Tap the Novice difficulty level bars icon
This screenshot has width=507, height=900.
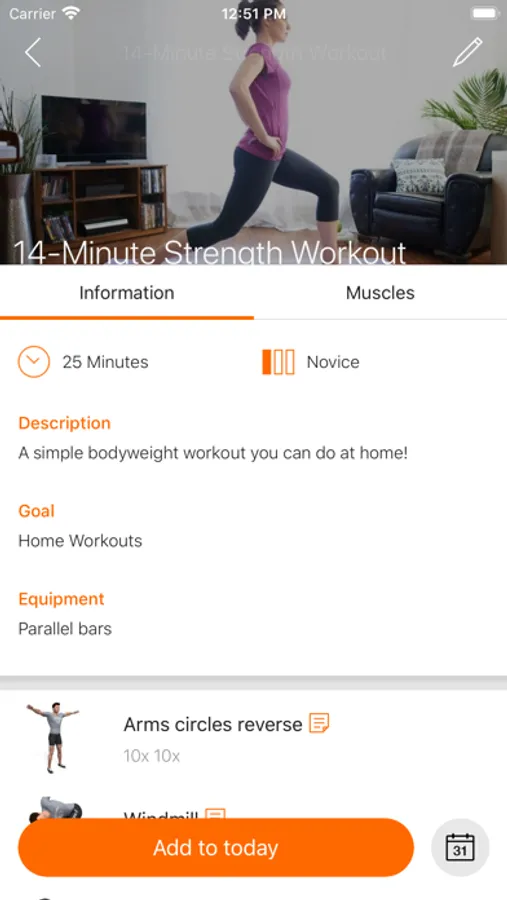[278, 362]
